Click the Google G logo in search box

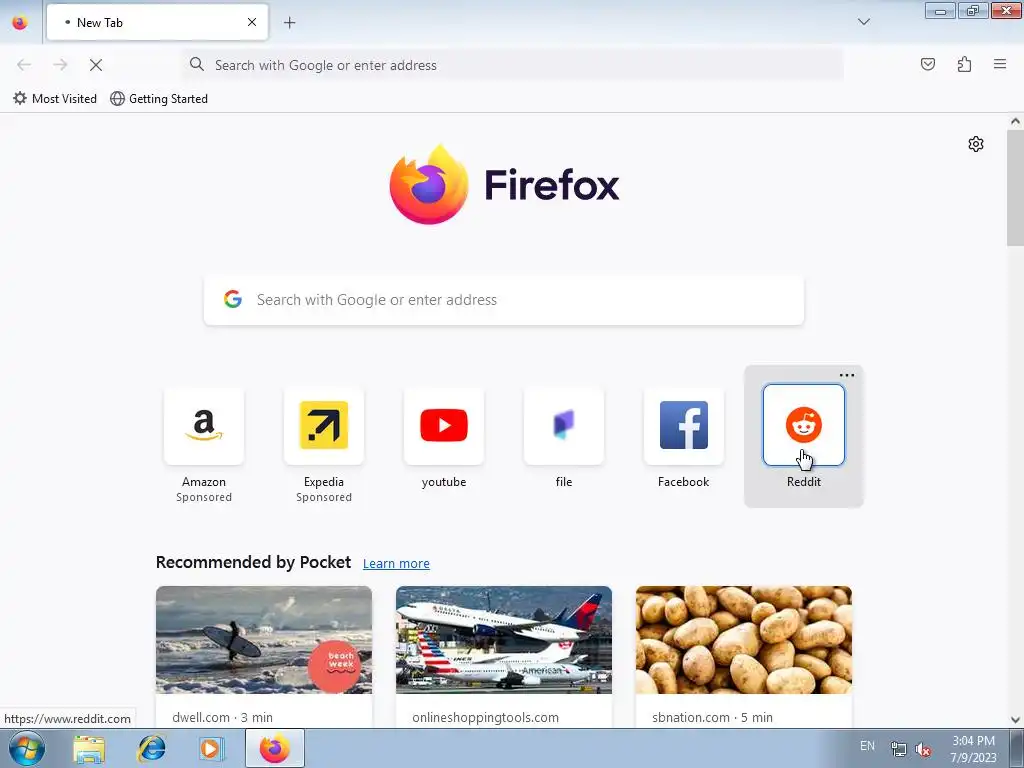click(233, 300)
